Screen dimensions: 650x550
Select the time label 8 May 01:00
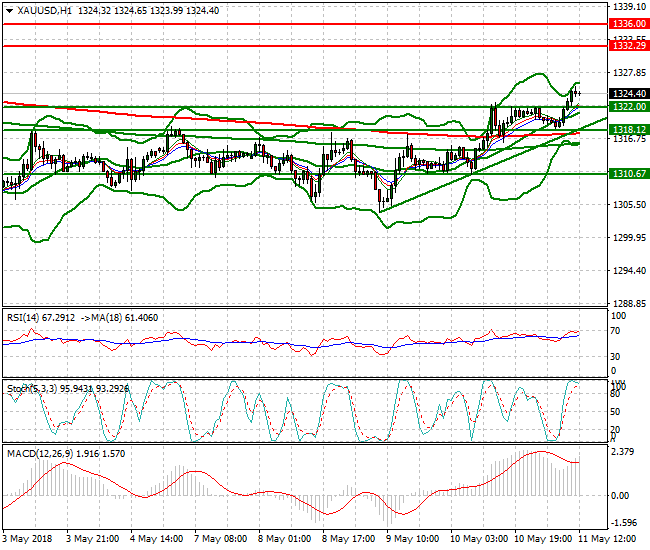tap(284, 539)
